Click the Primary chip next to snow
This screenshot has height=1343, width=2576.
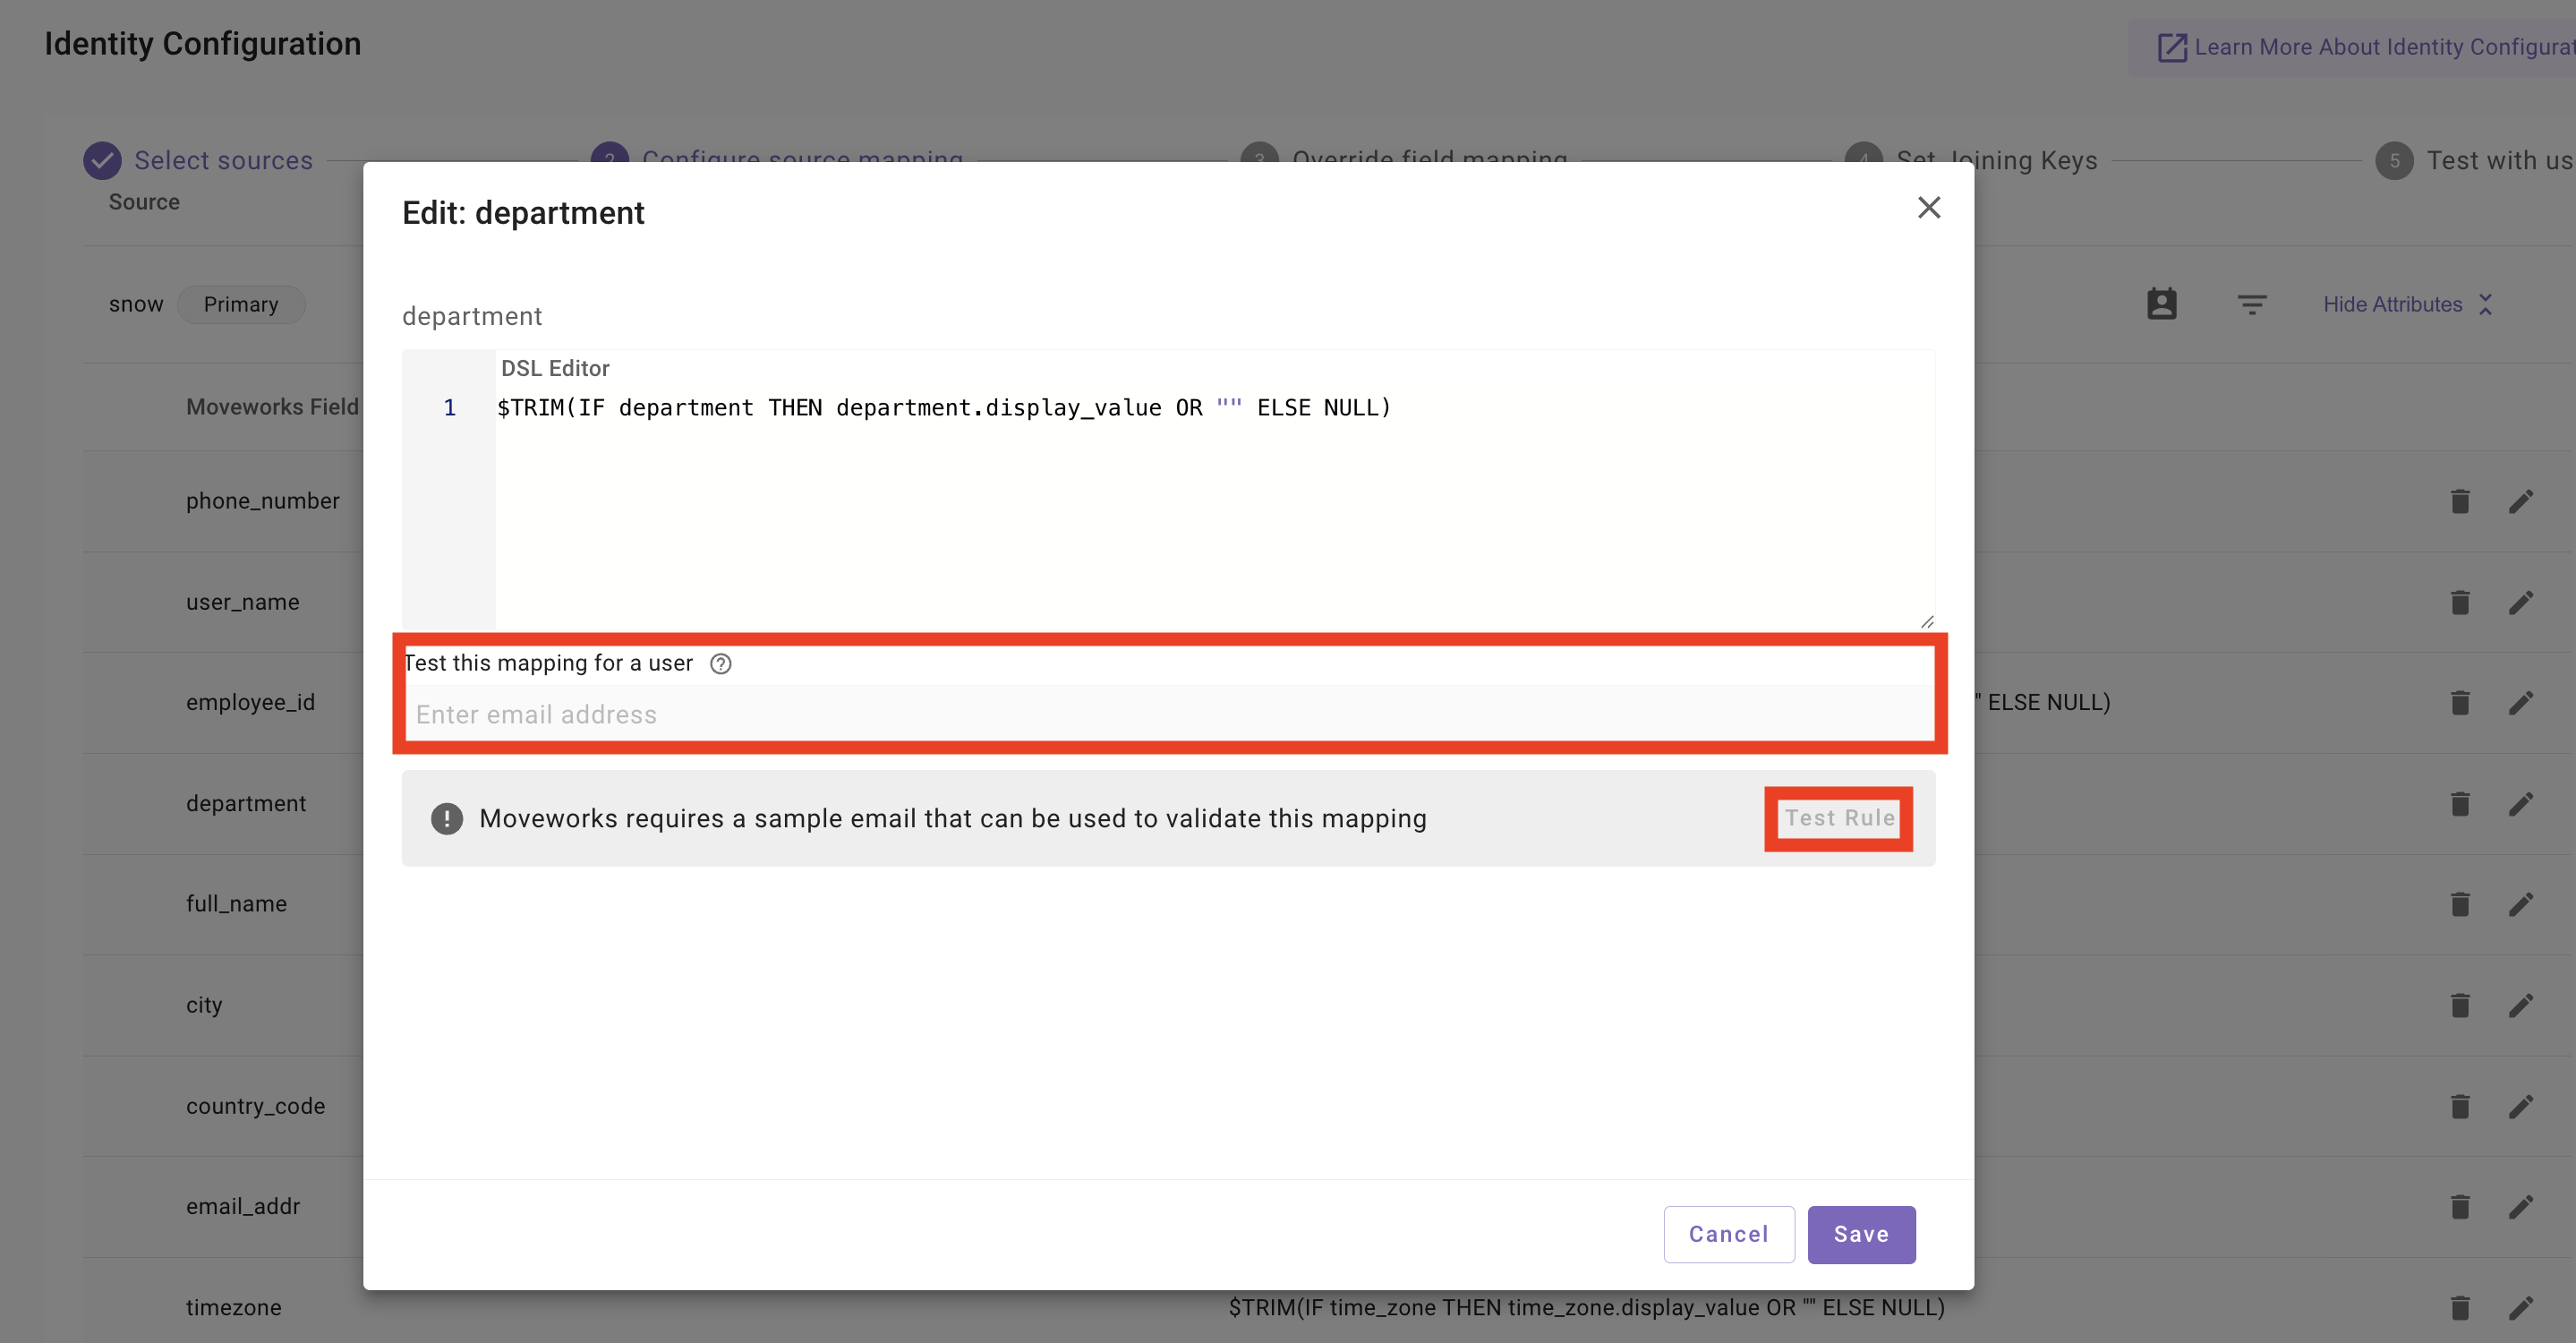click(241, 304)
